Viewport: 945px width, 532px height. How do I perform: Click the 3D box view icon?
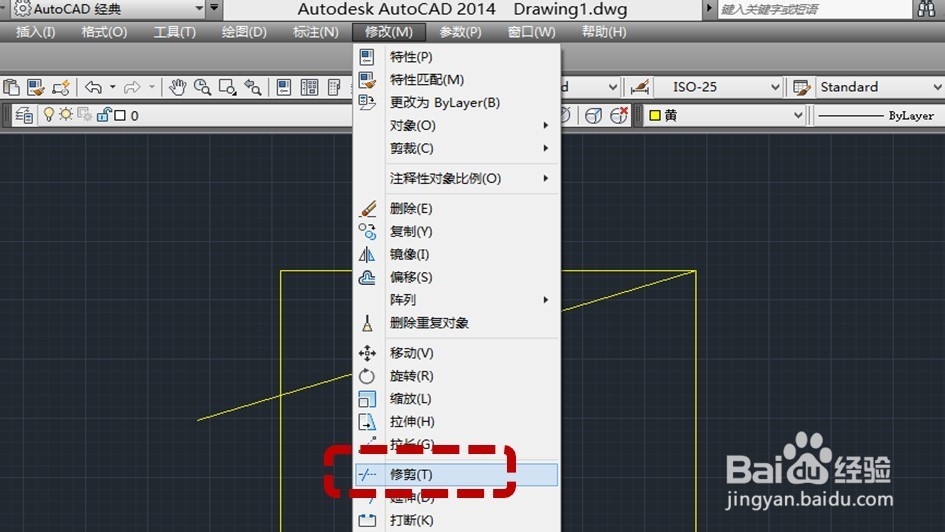coord(593,115)
